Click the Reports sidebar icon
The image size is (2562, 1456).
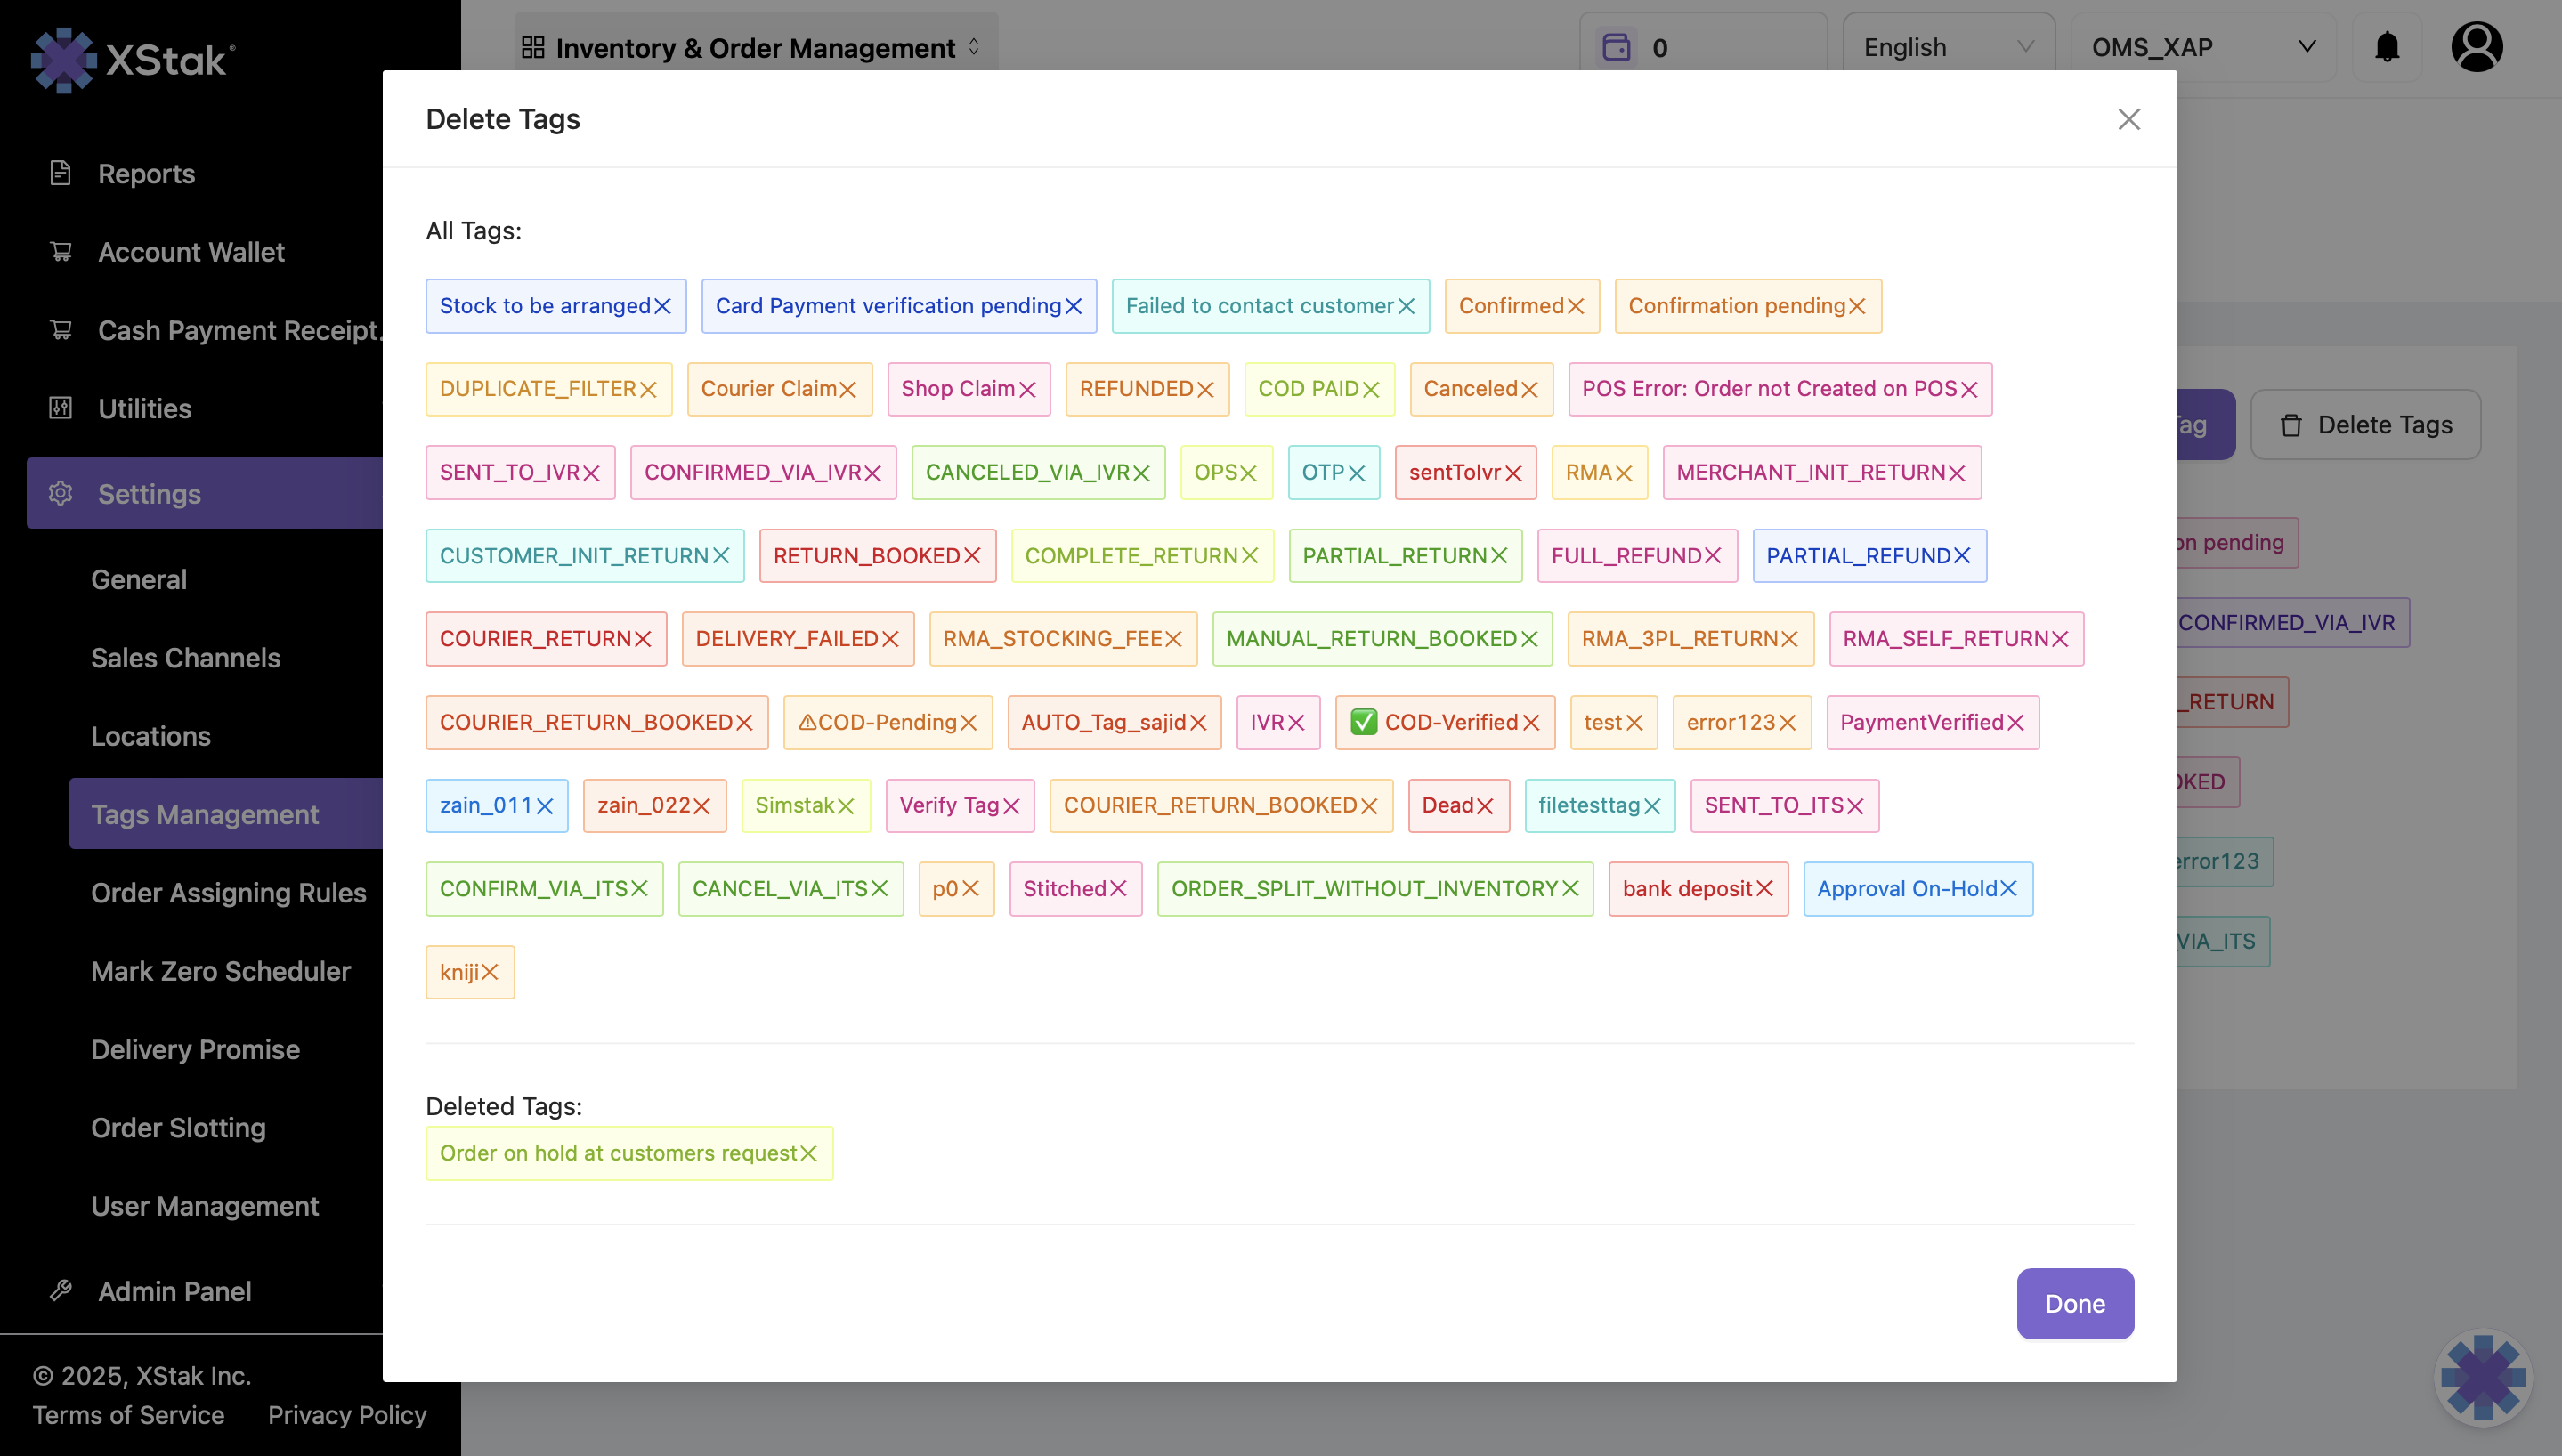pos(59,172)
